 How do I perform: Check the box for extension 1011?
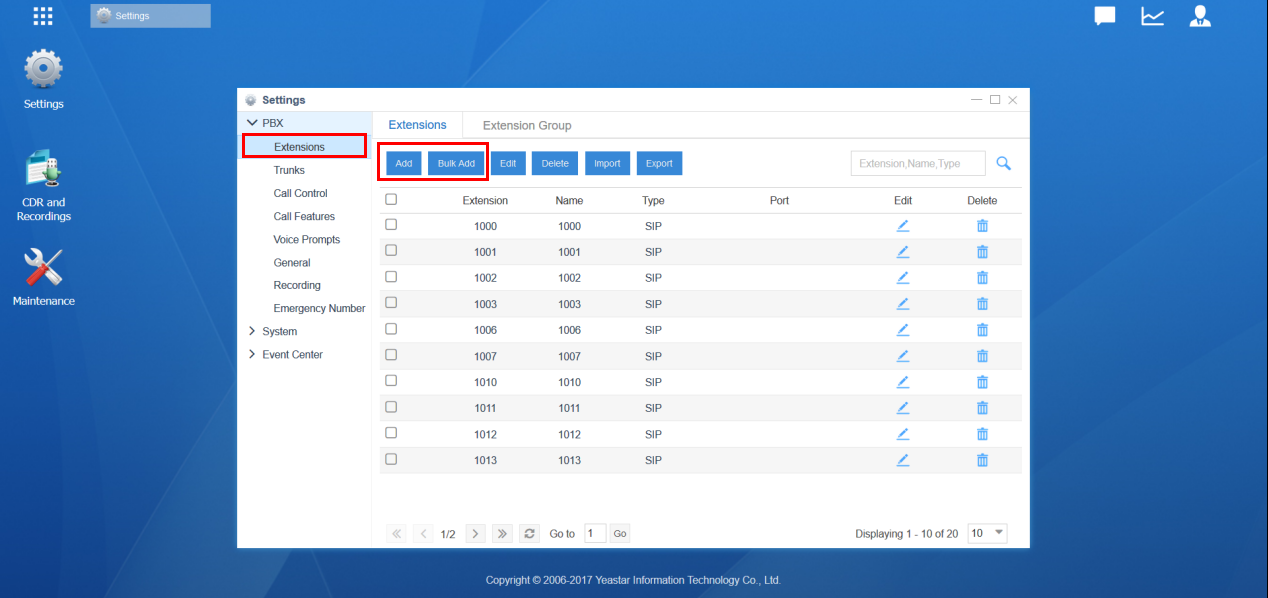tap(391, 407)
